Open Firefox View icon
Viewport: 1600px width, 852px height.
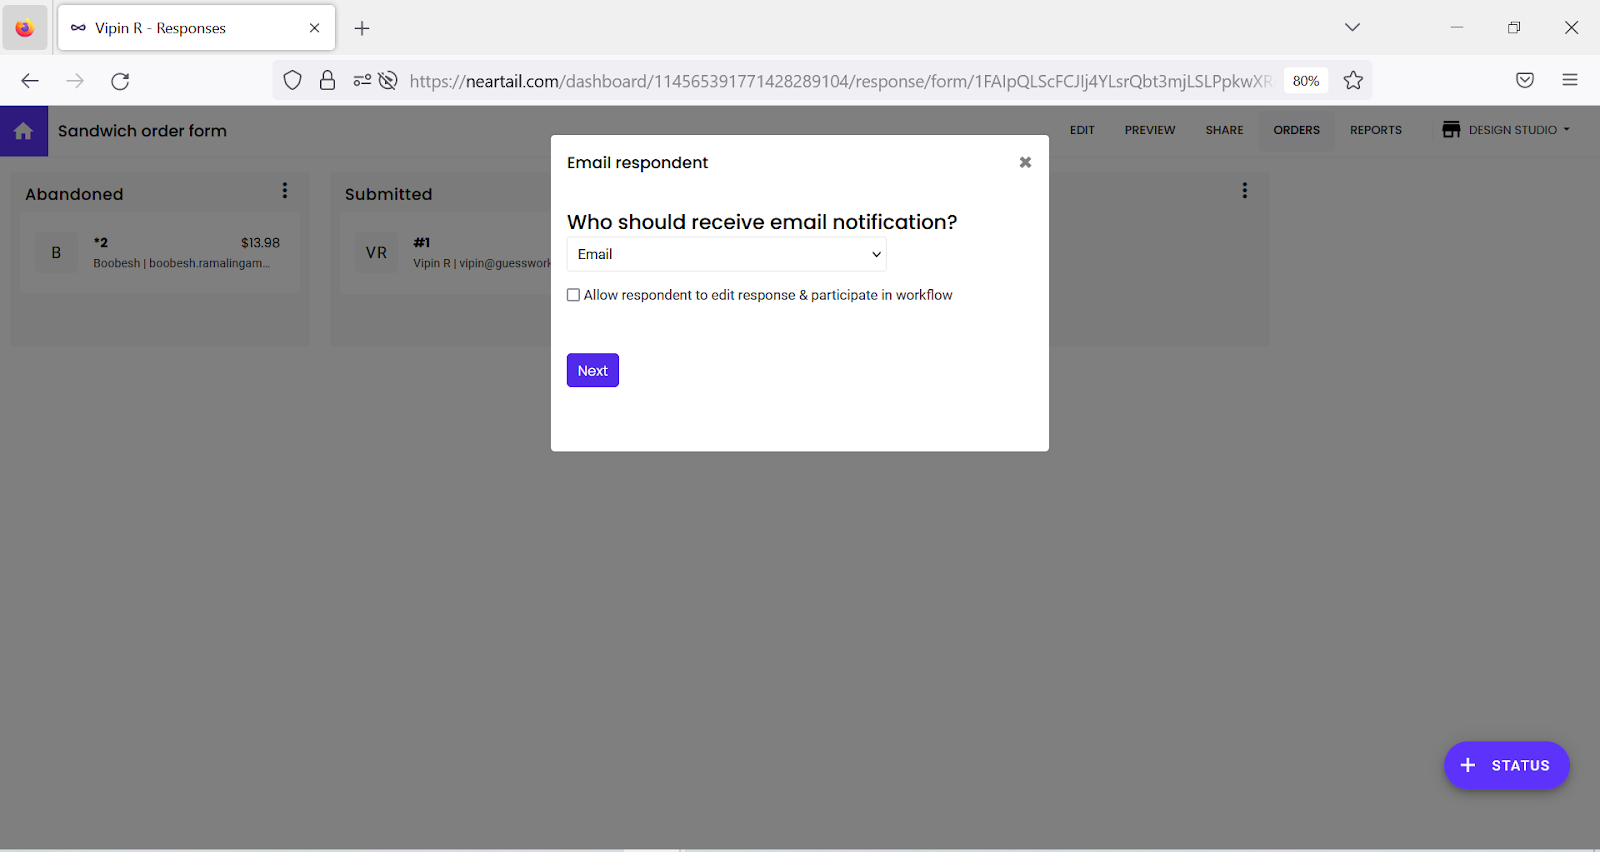coord(24,28)
